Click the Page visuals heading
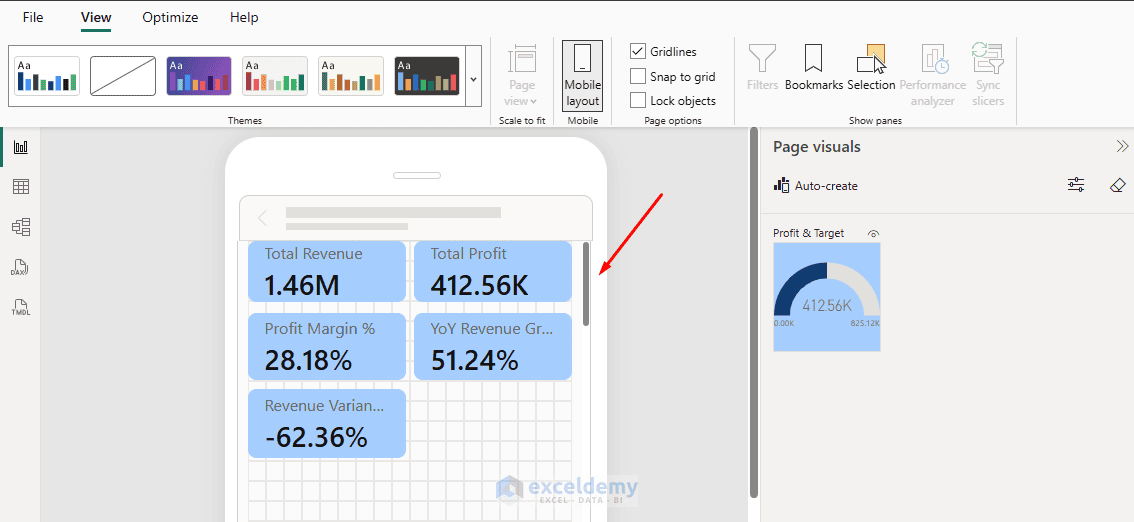 (817, 147)
